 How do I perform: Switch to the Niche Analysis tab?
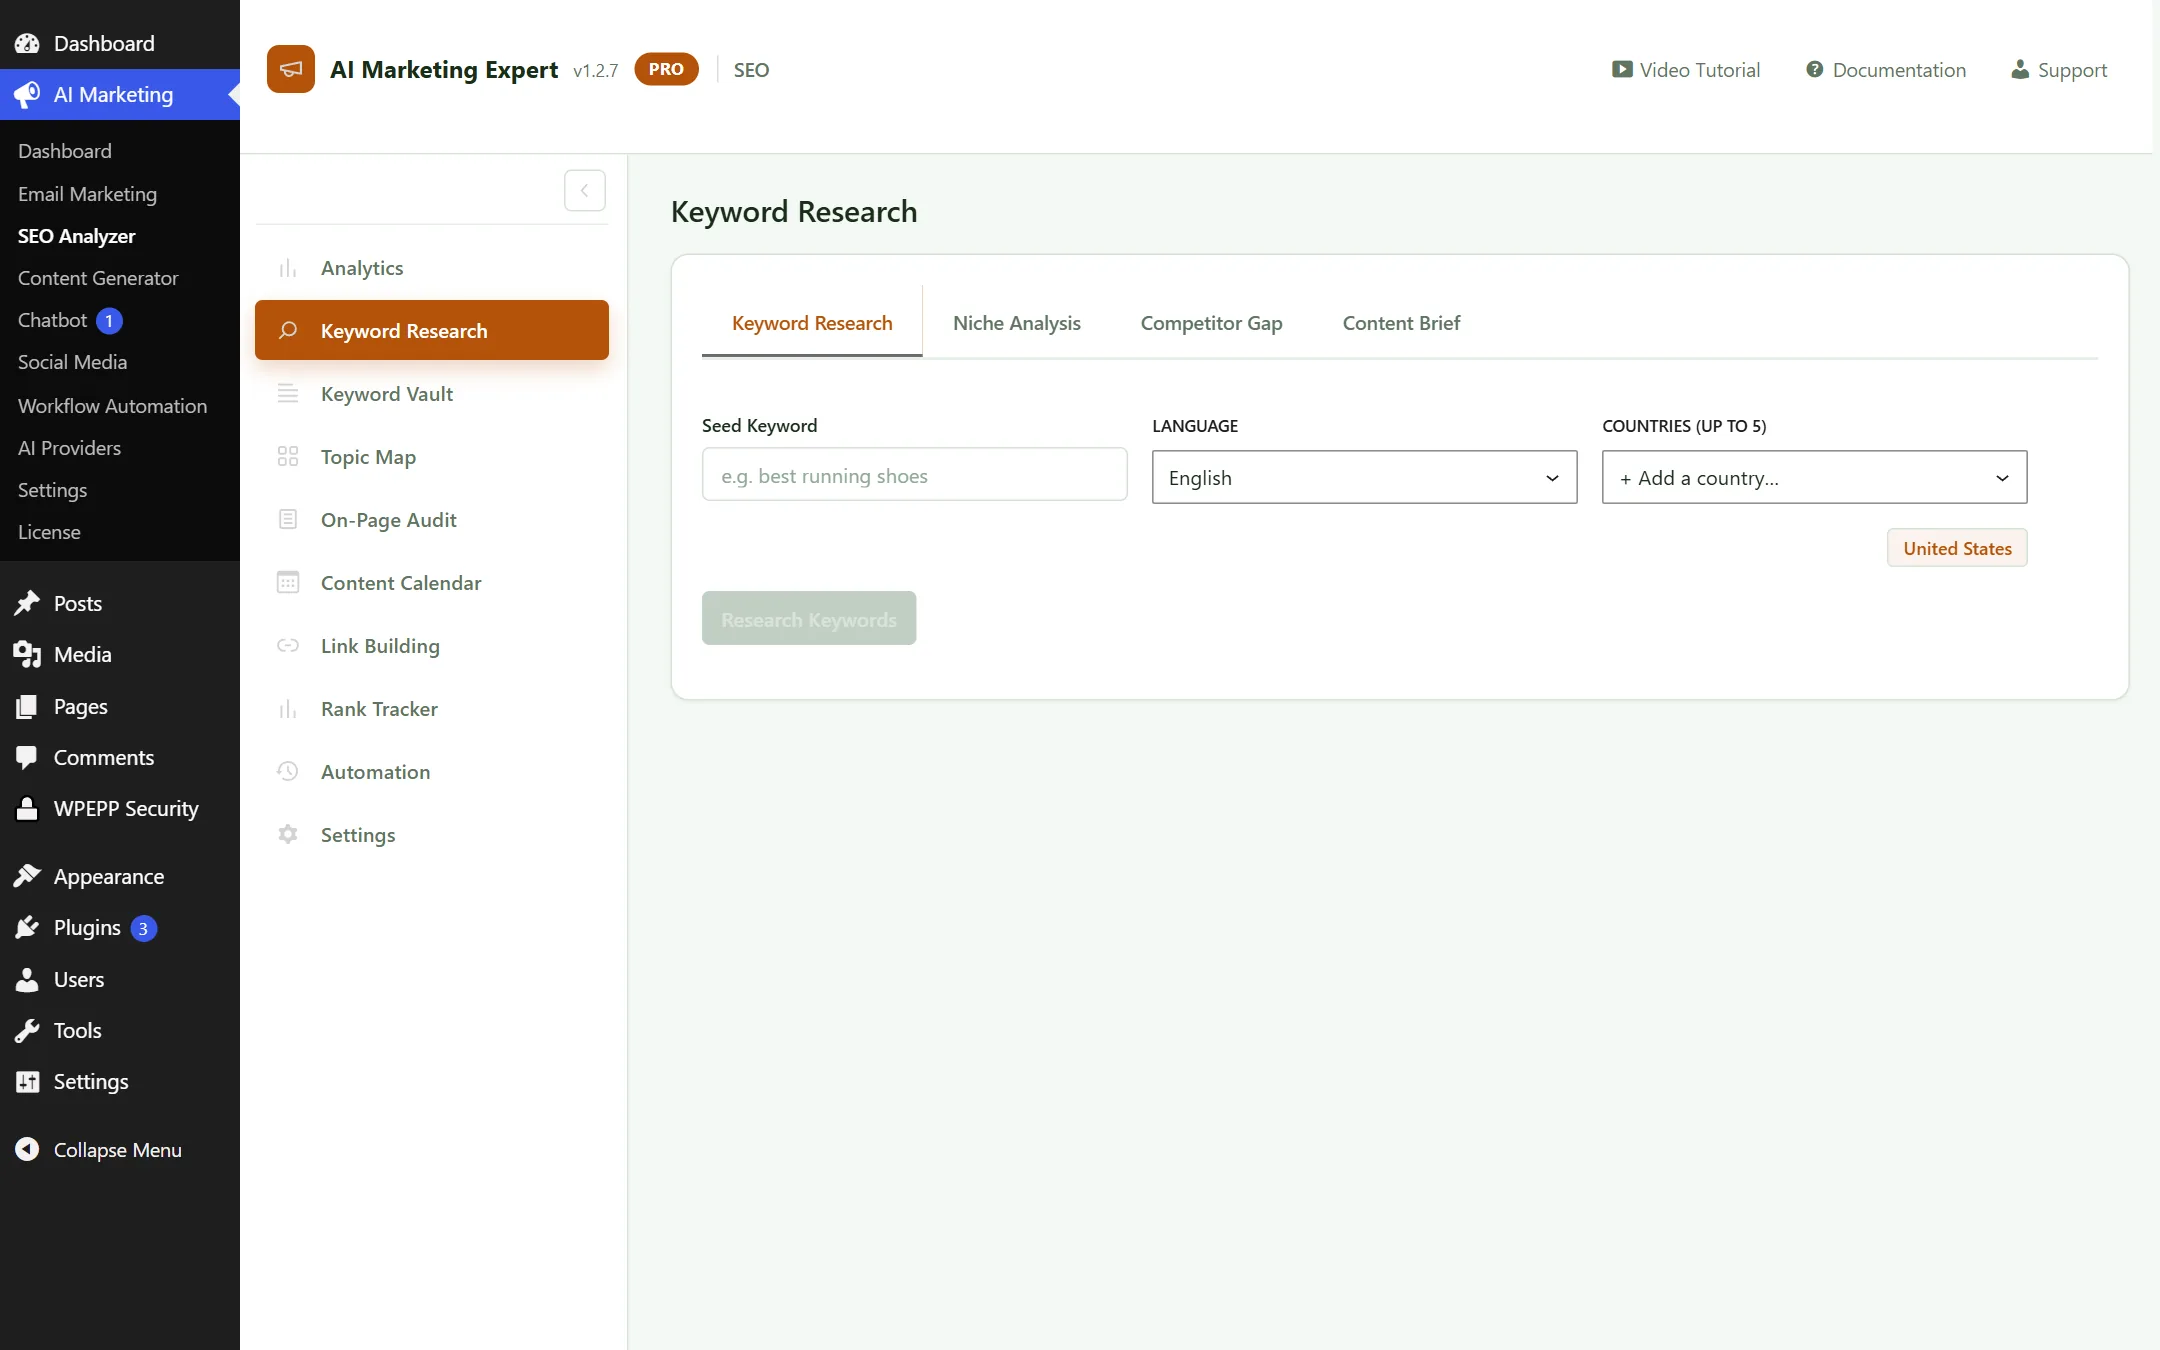click(x=1016, y=323)
